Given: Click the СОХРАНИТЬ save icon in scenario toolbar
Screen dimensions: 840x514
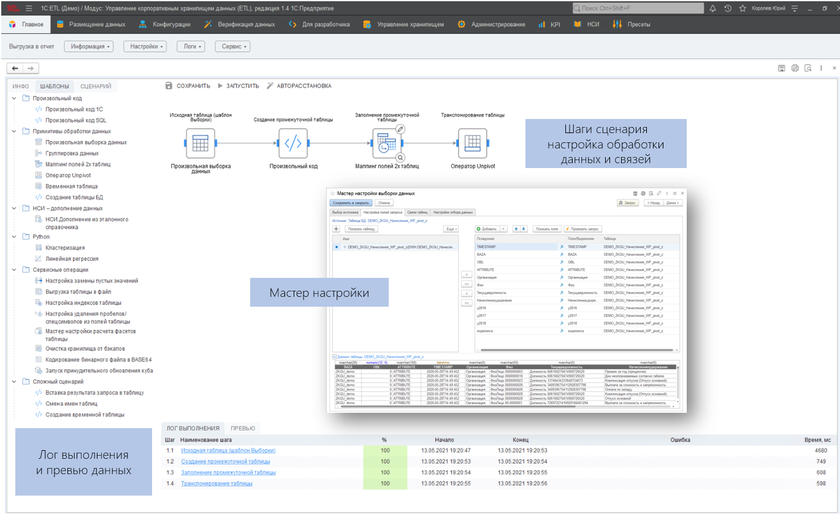Looking at the screenshot, I should pos(168,86).
